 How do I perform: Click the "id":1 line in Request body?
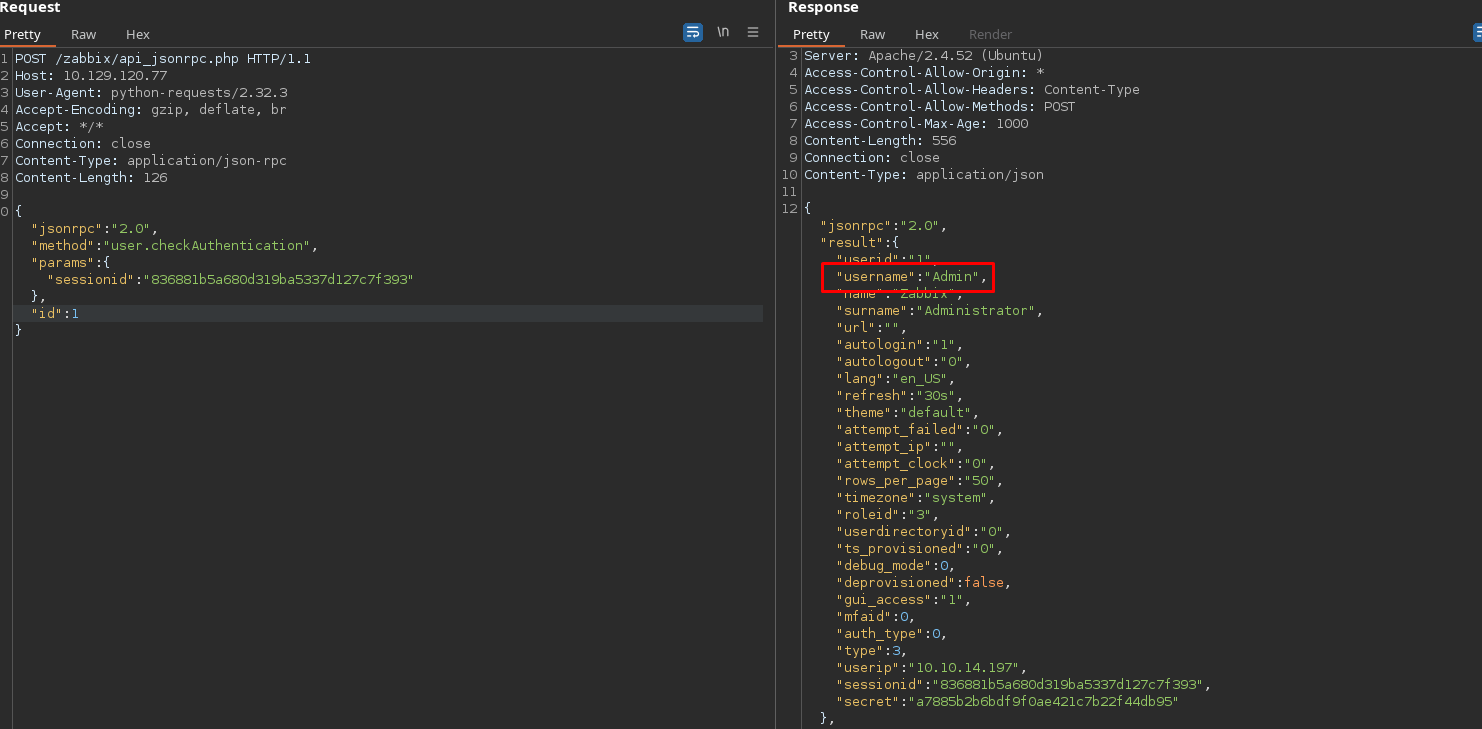[55, 314]
